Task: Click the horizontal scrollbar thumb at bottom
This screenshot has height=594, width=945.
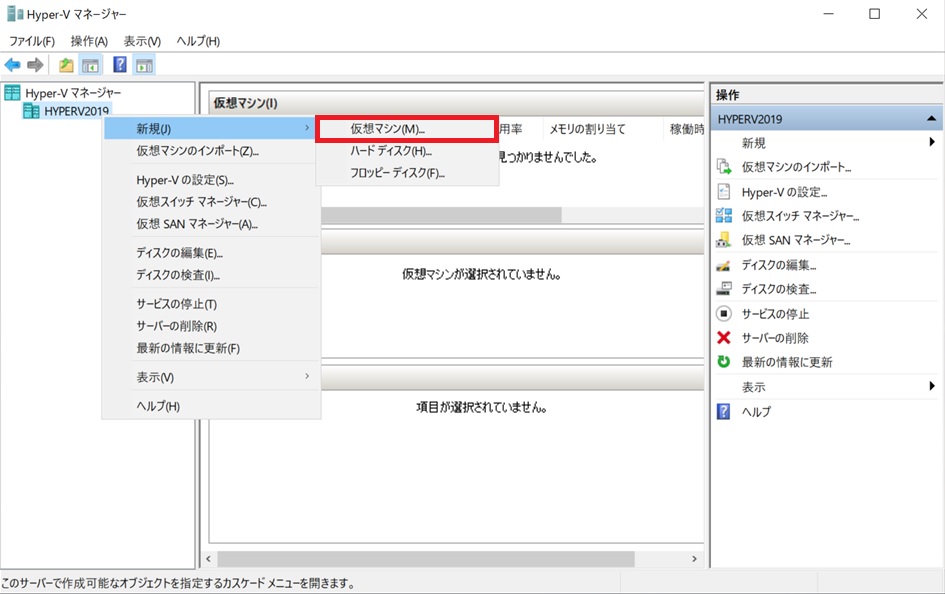Action: 425,559
